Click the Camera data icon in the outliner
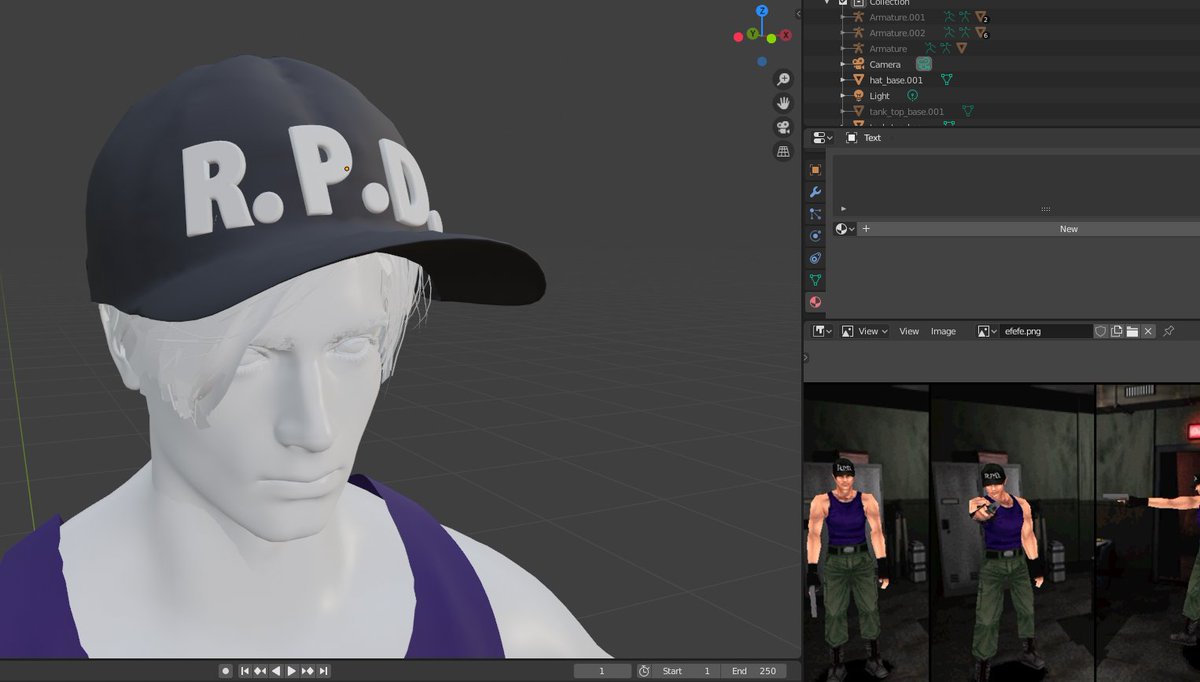The width and height of the screenshot is (1200, 682). pyautogui.click(x=924, y=64)
